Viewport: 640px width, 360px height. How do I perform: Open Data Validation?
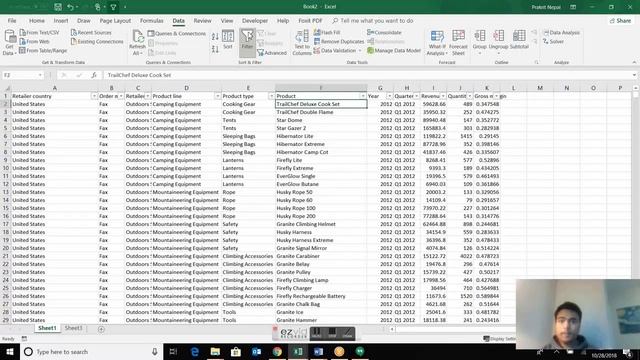[338, 50]
